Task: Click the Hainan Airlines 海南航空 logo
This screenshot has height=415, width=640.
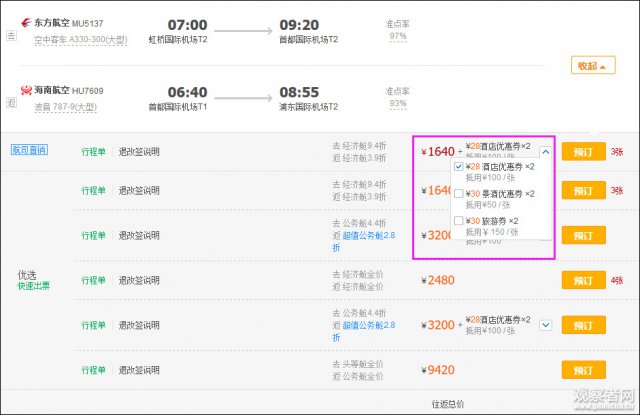Action: (26, 90)
